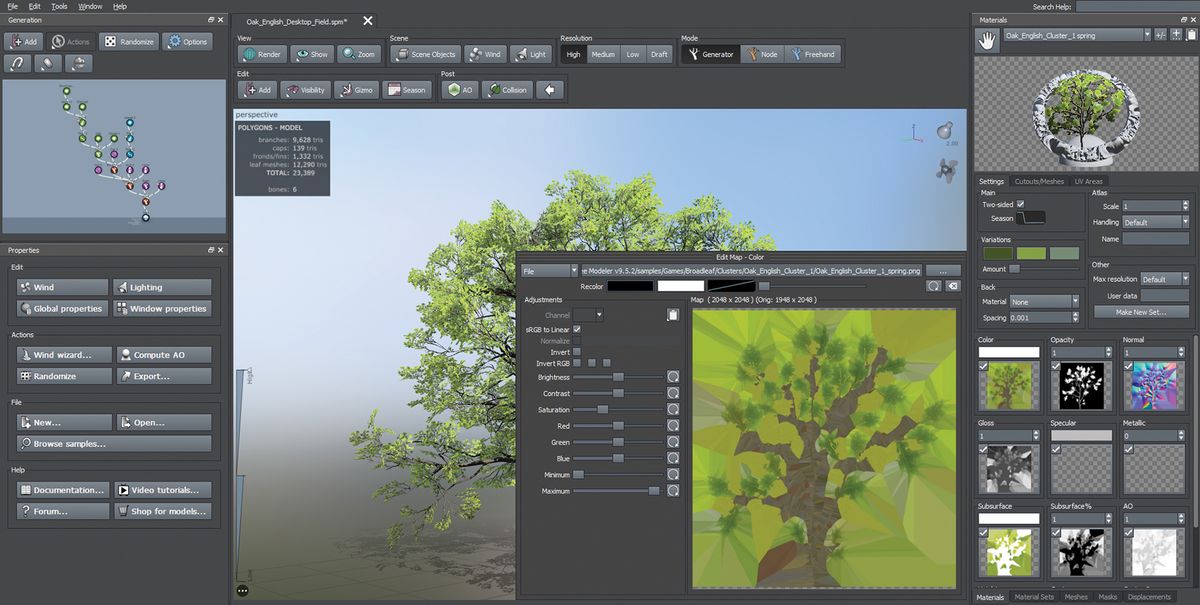Screen dimensions: 1200x605
Task: Open the Tools menu
Action: (x=59, y=5)
